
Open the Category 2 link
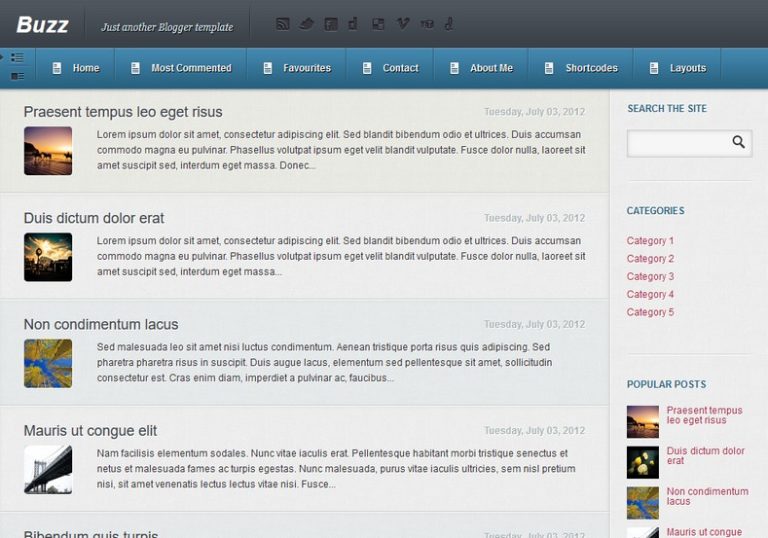point(650,259)
